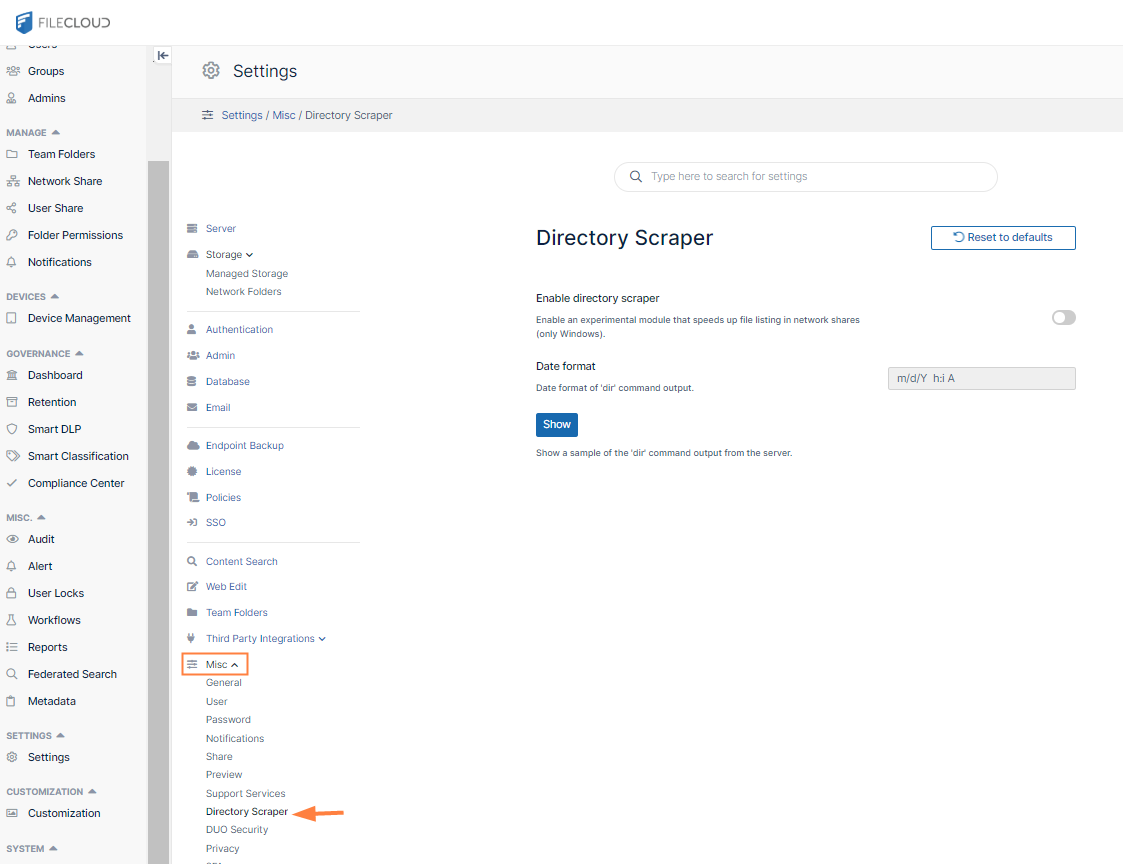The height and width of the screenshot is (864, 1123).
Task: Click the Workflows flask icon
Action: [12, 620]
